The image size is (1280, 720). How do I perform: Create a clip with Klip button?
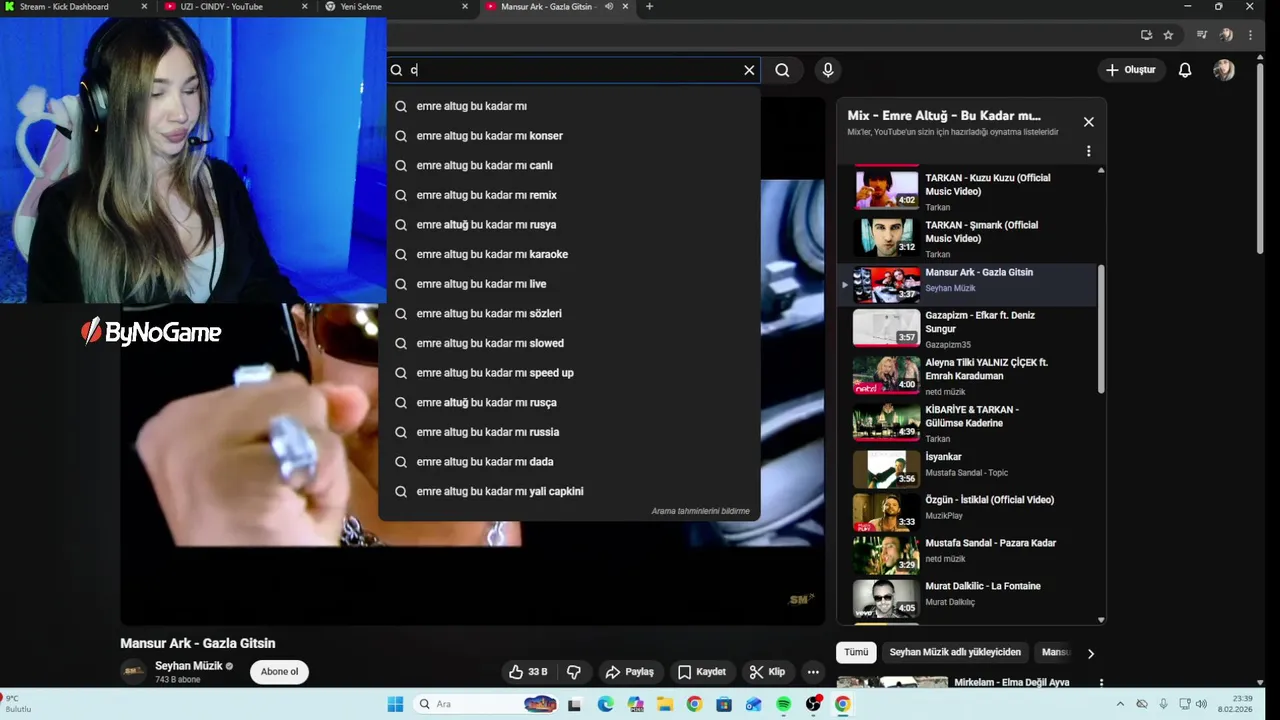[x=768, y=672]
